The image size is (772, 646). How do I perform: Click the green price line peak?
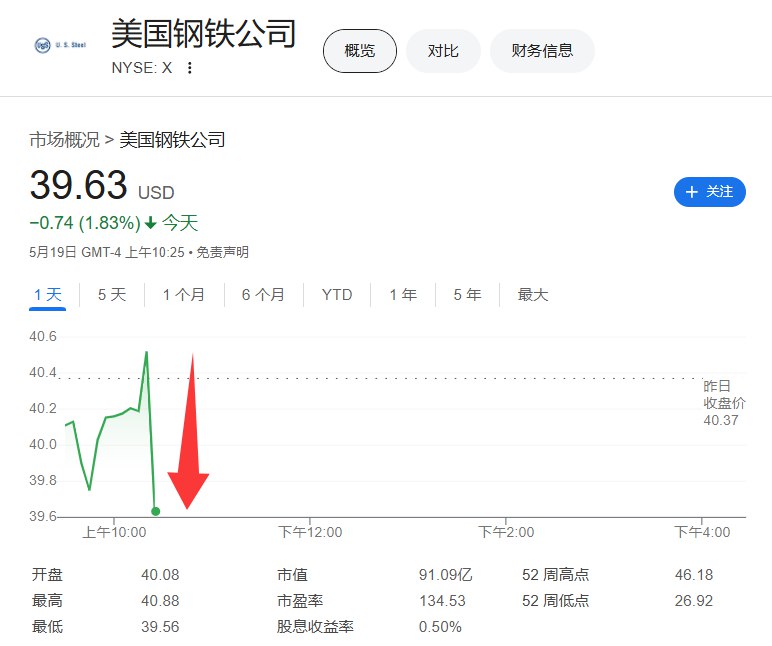pos(146,353)
